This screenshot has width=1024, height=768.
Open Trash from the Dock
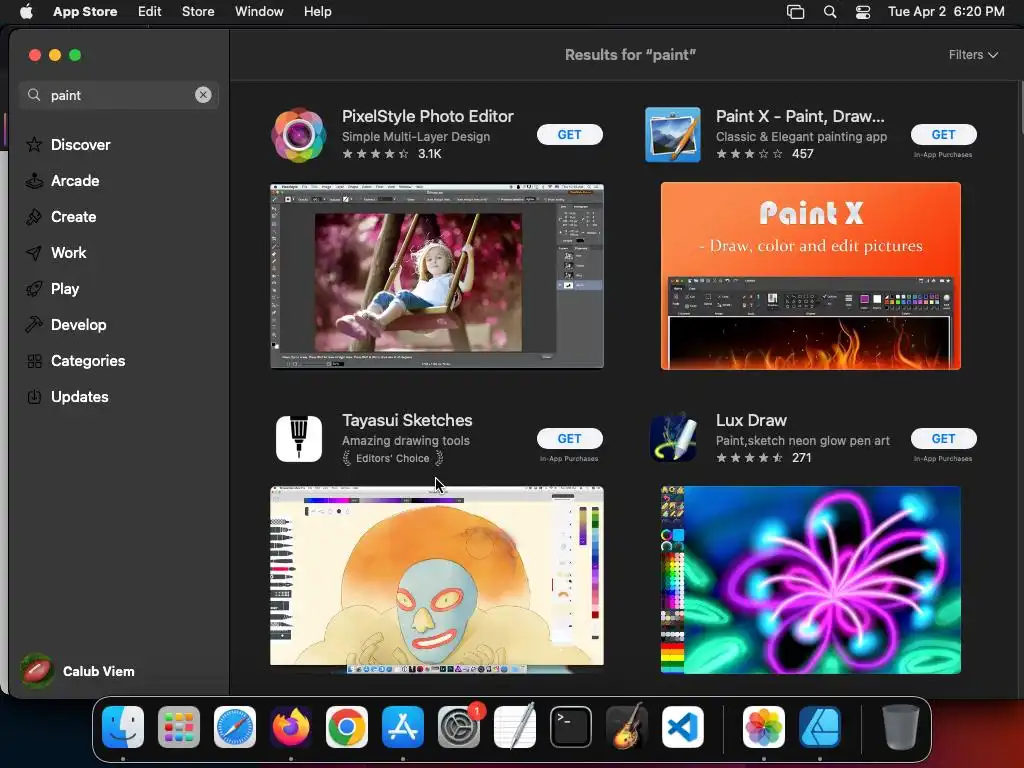[x=901, y=727]
